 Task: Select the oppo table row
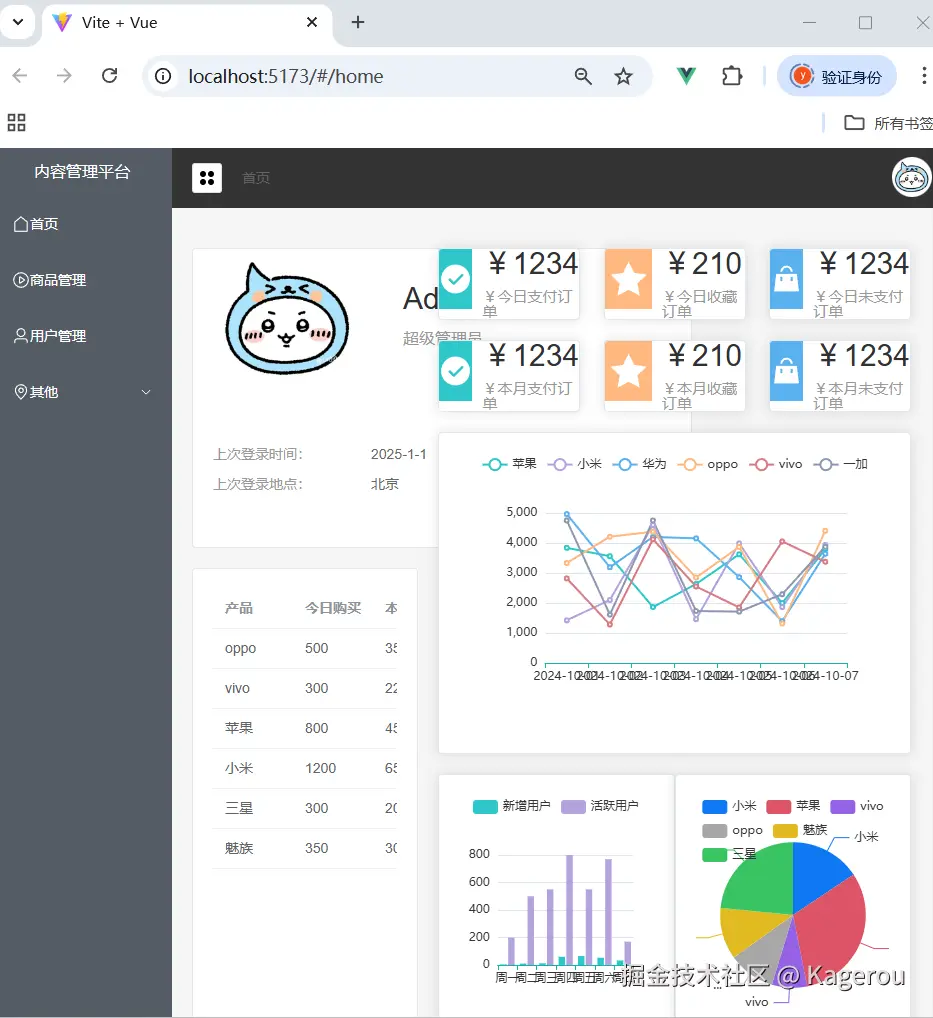click(304, 649)
